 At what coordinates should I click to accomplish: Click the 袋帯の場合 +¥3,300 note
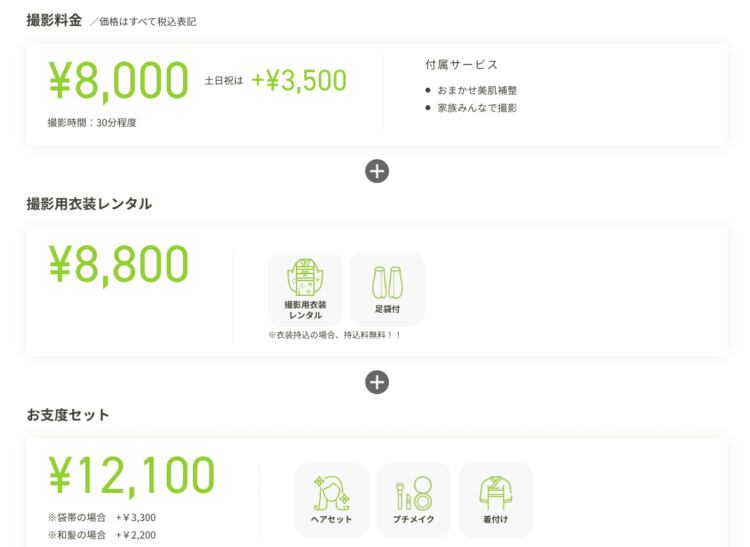pos(102,517)
